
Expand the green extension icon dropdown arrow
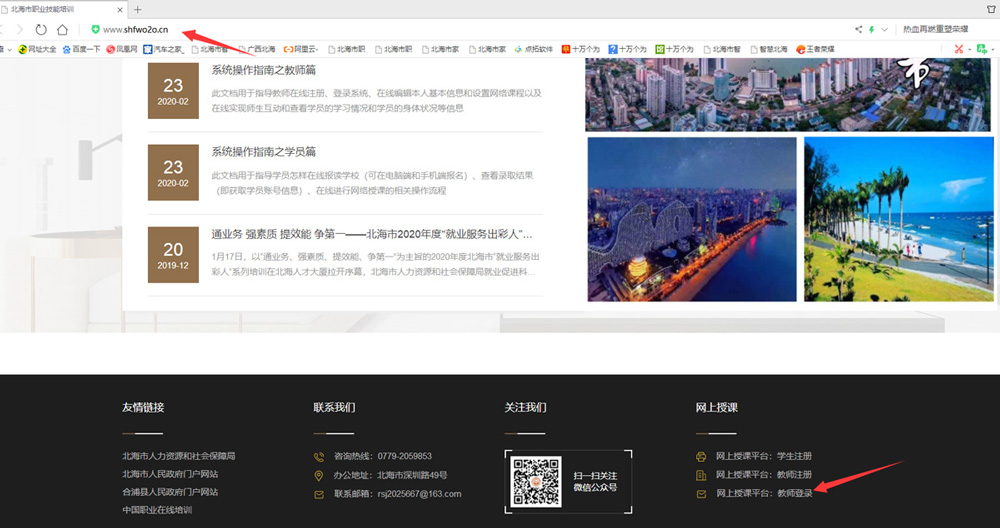pyautogui.click(x=994, y=48)
